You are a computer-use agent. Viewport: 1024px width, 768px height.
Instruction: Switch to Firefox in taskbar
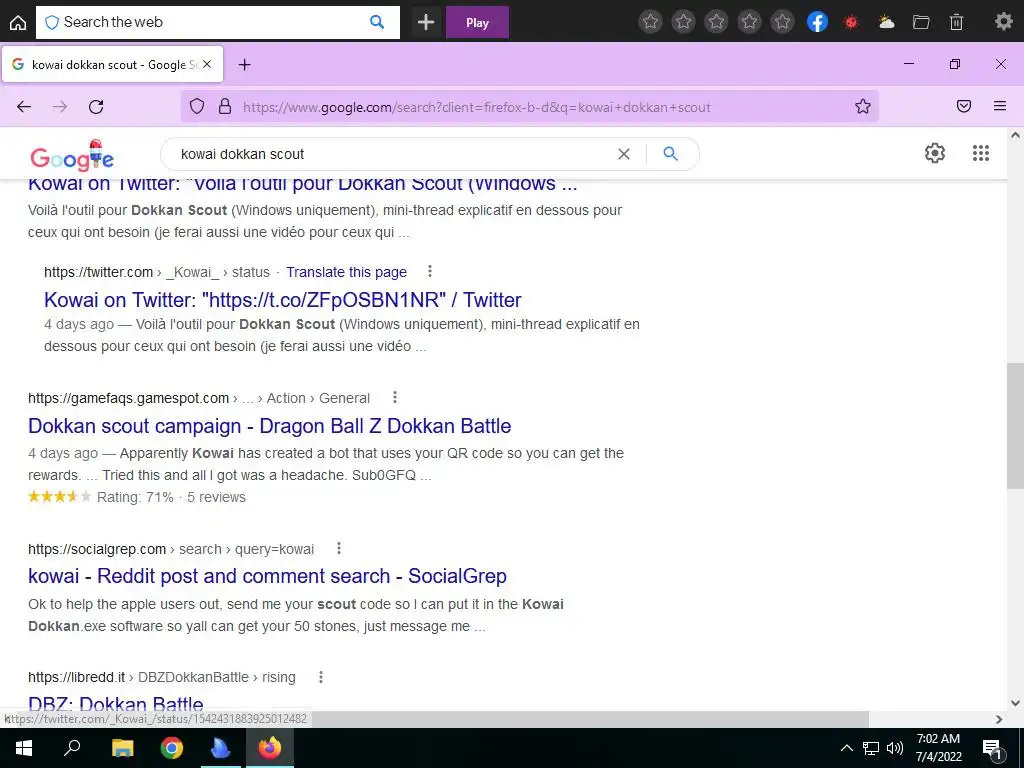[x=269, y=748]
